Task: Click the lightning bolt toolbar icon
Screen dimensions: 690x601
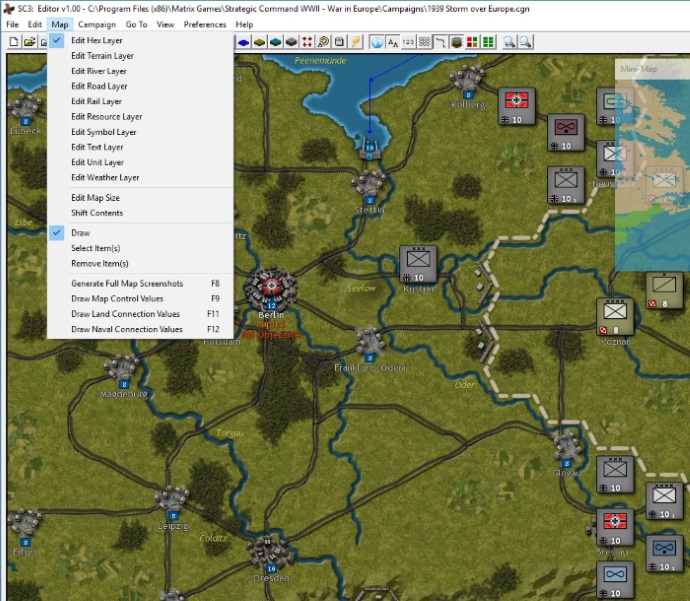Action: (355, 42)
